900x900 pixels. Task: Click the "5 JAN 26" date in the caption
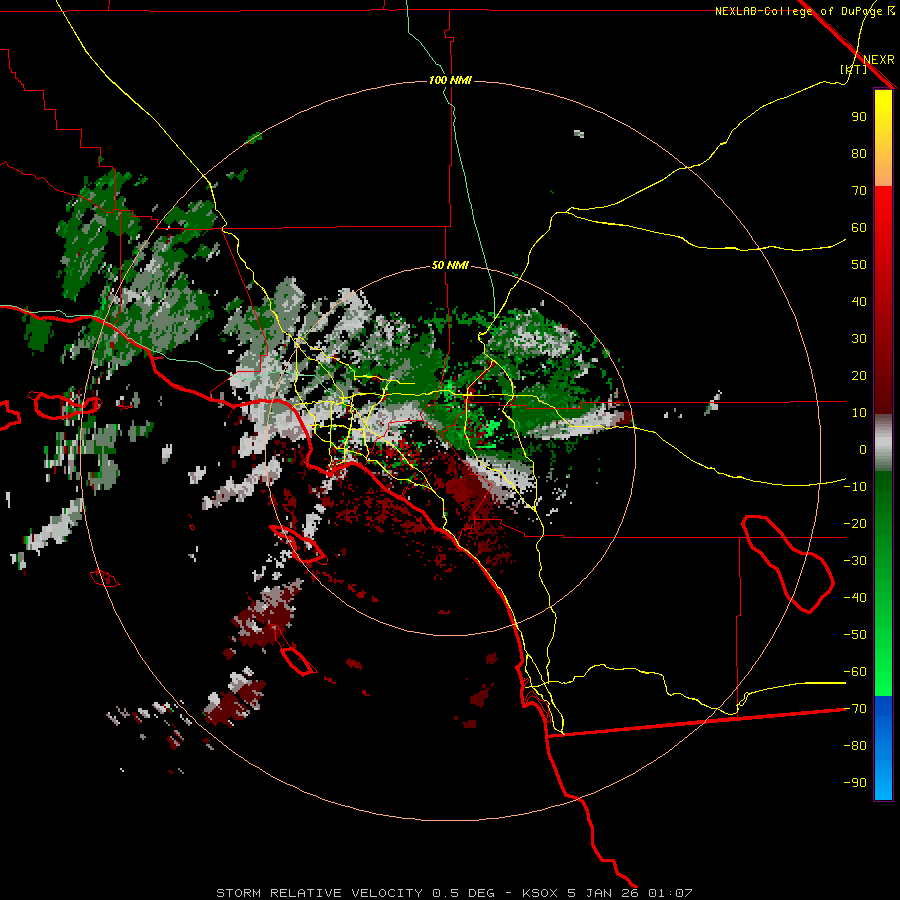(x=603, y=893)
